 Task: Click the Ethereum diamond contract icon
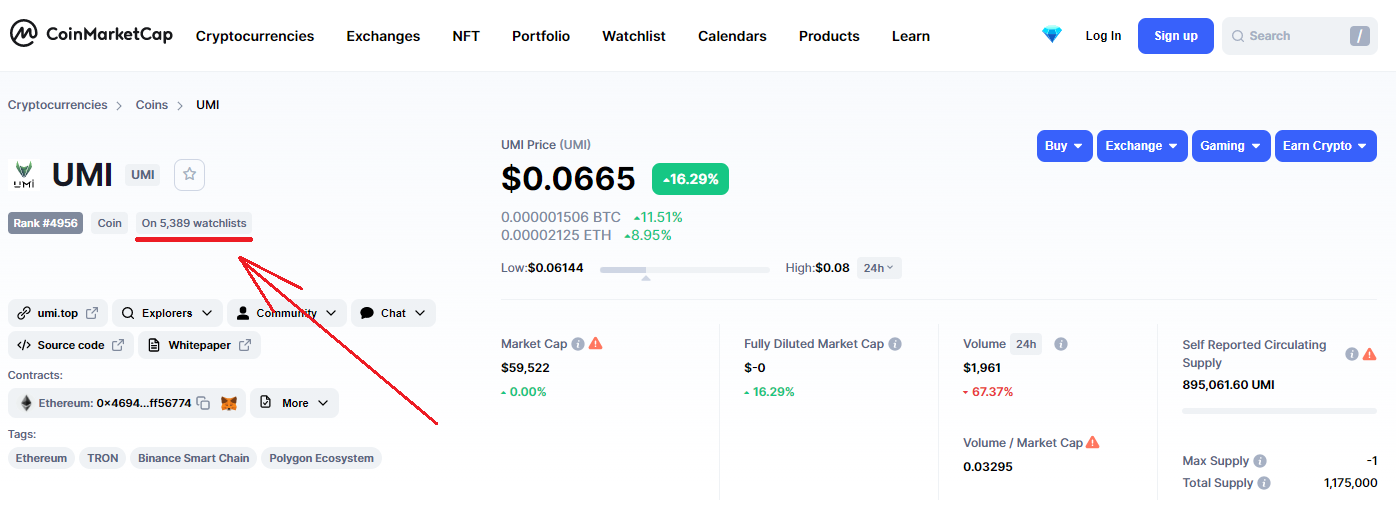pyautogui.click(x=26, y=403)
